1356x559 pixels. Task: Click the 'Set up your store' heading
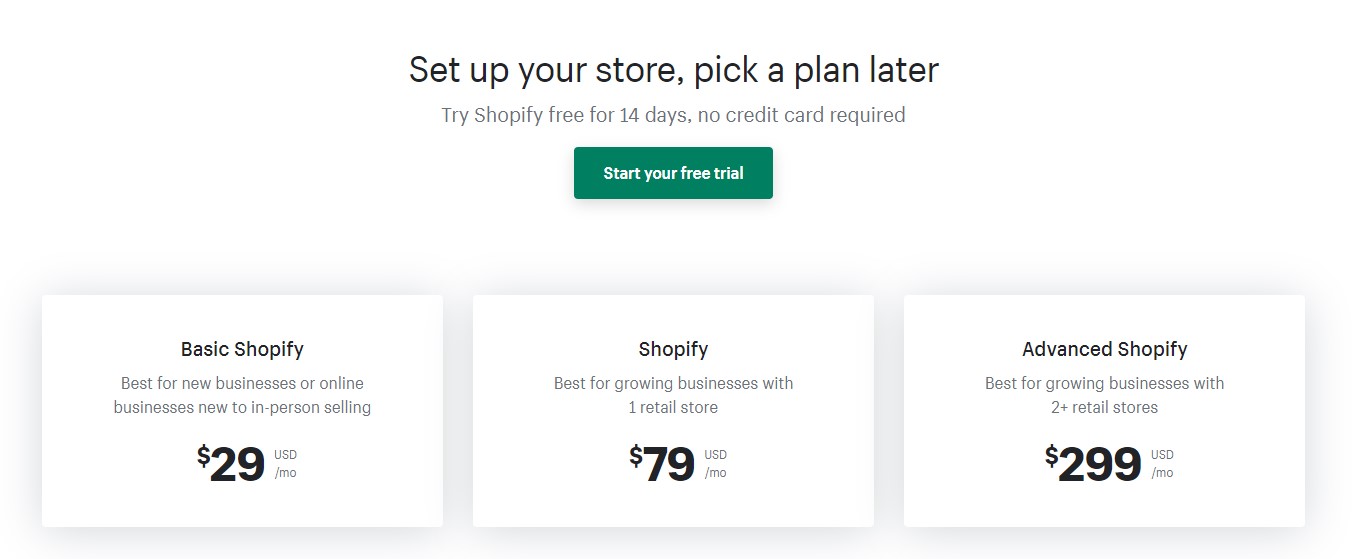pos(673,70)
